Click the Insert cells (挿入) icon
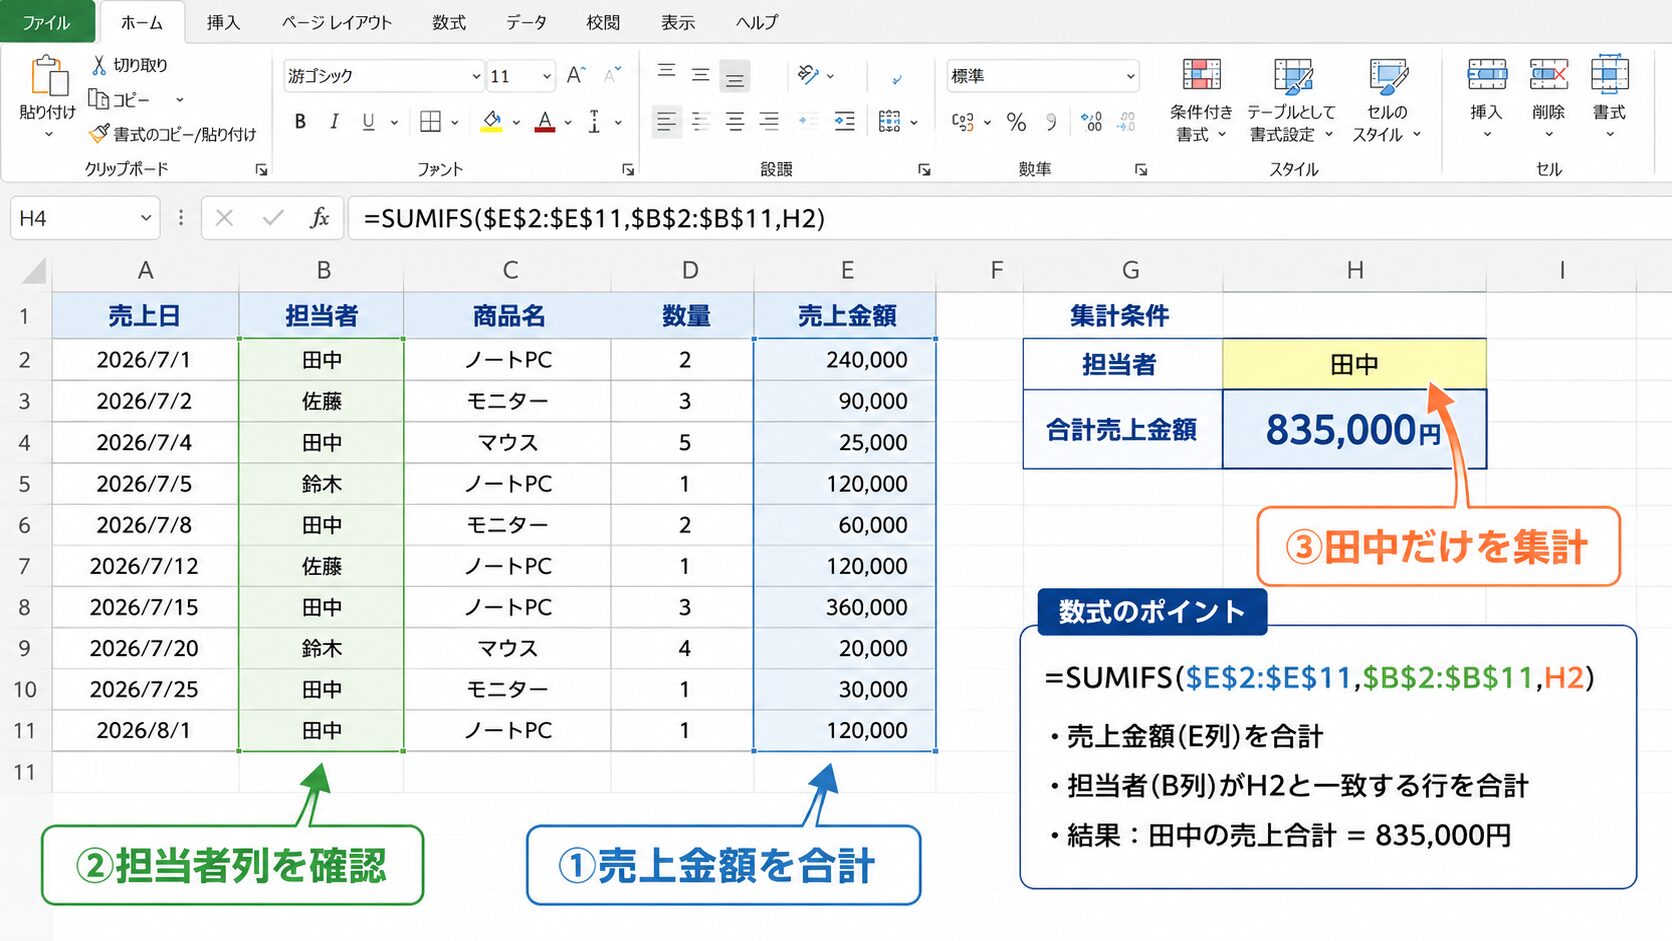The image size is (1672, 941). click(1486, 75)
